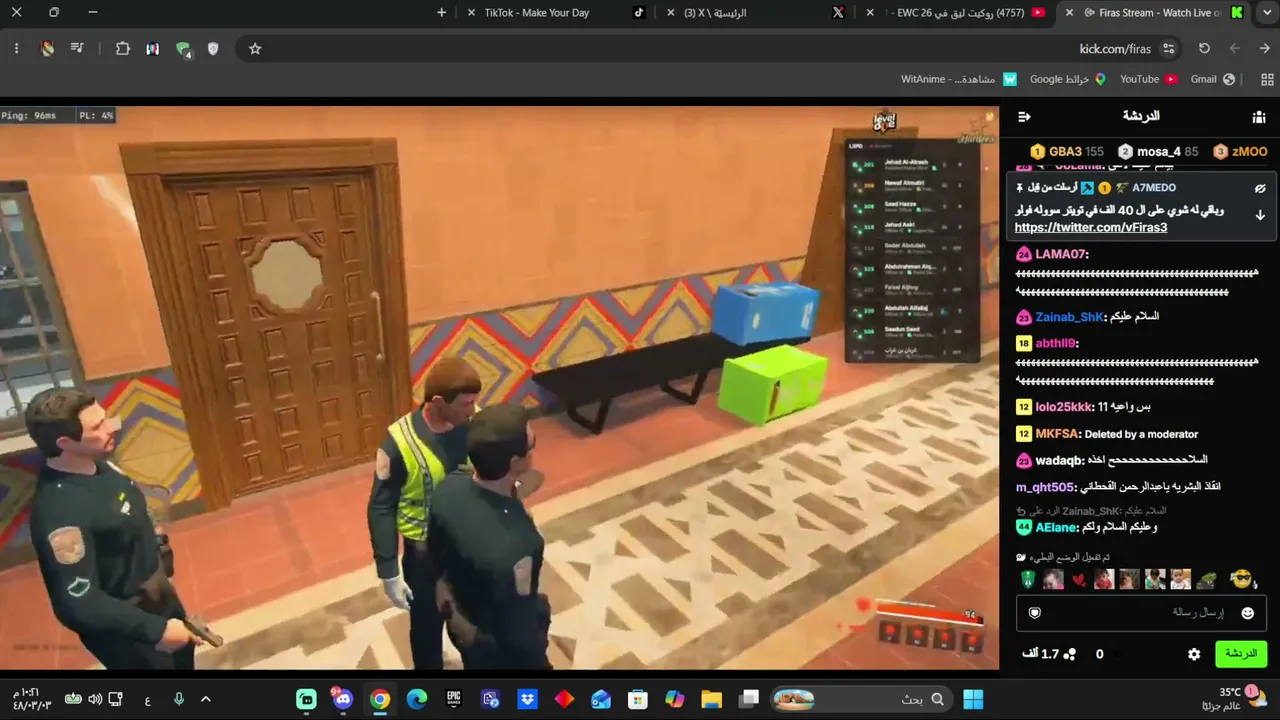
Task: Open Google Chrome taskbar icon
Action: 380,699
